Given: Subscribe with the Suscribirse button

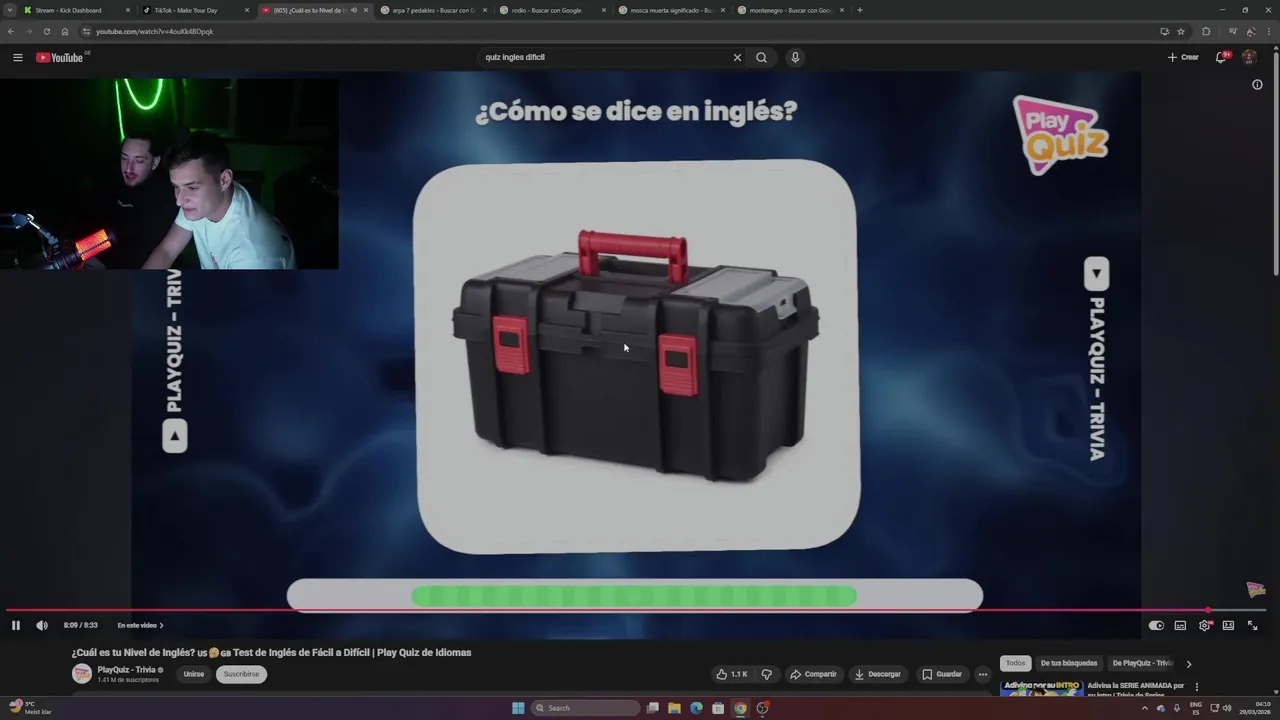Looking at the screenshot, I should (241, 674).
